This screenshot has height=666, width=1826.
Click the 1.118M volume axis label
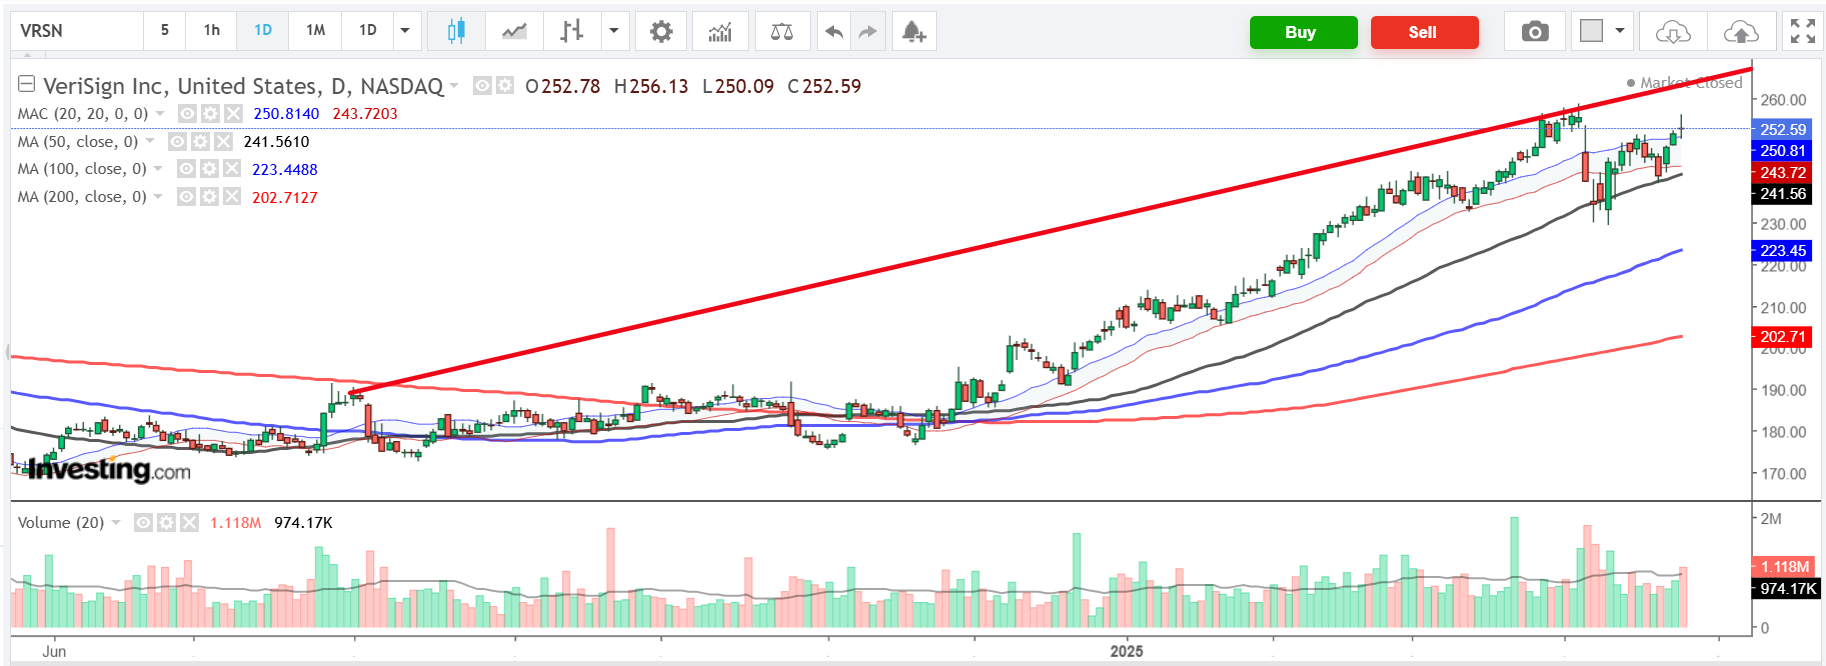[x=1783, y=567]
